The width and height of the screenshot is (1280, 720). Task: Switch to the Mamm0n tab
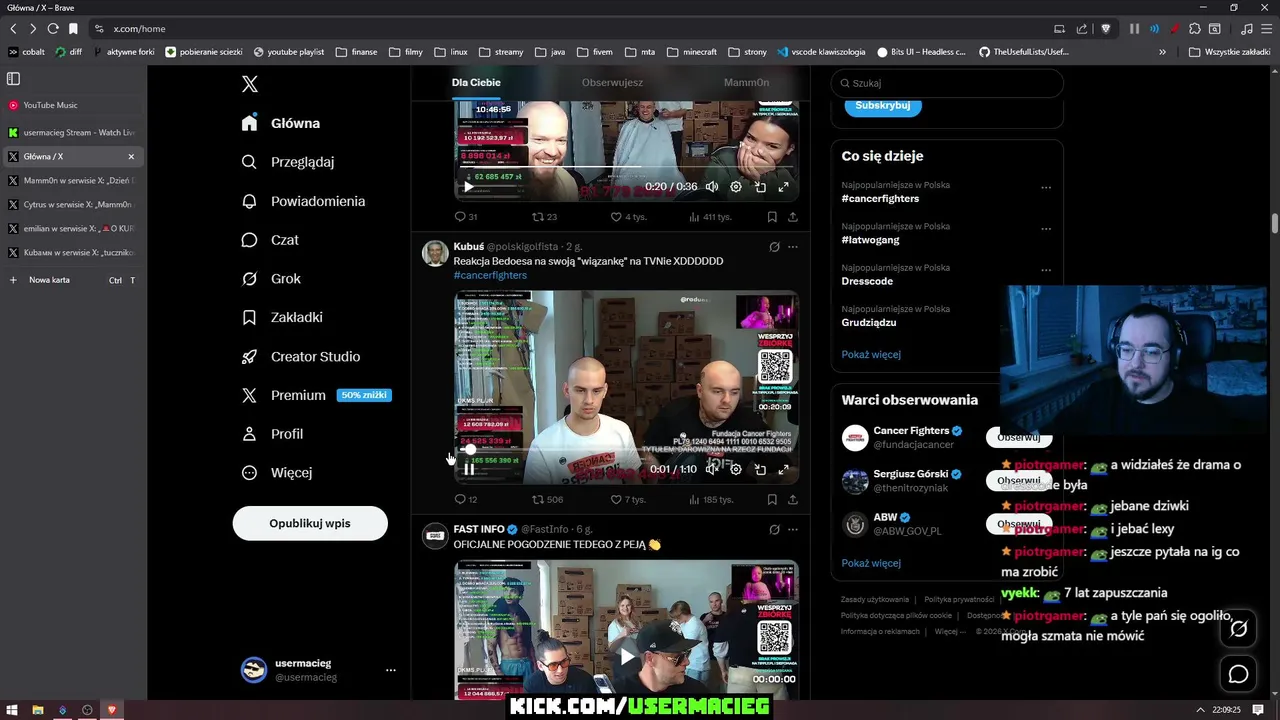coord(746,83)
